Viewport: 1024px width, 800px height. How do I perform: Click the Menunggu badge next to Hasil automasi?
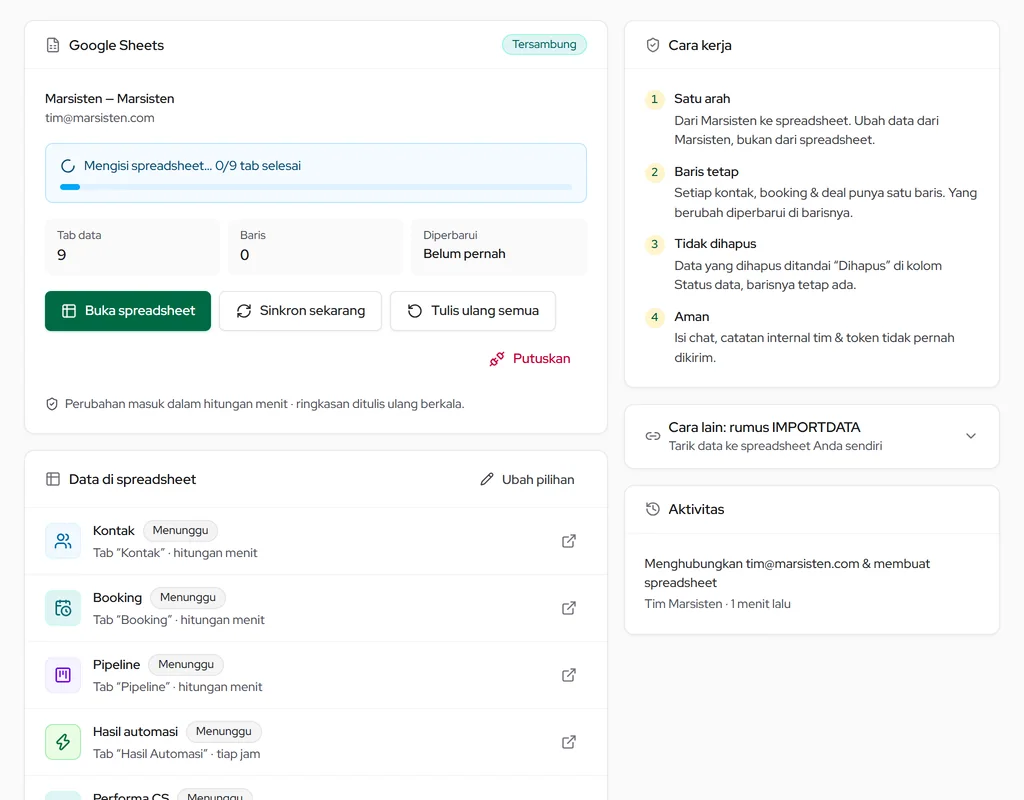(x=223, y=731)
